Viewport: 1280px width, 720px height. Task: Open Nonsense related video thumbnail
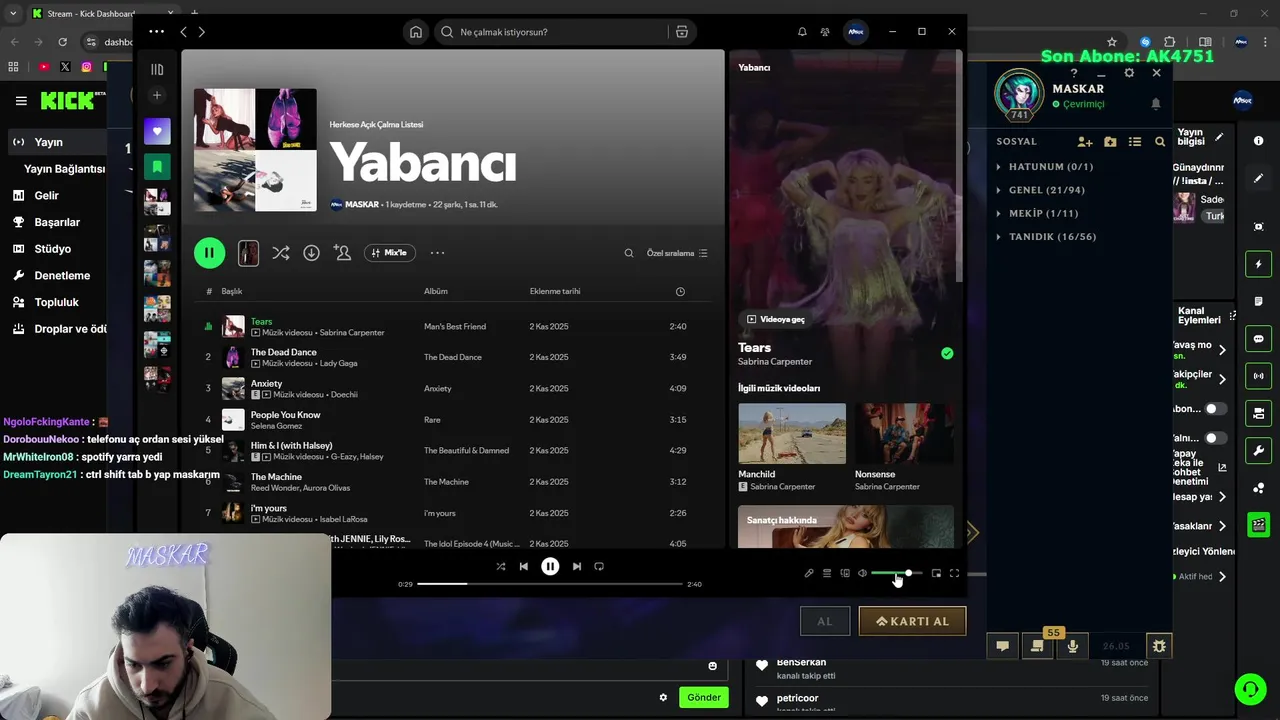pyautogui.click(x=904, y=433)
